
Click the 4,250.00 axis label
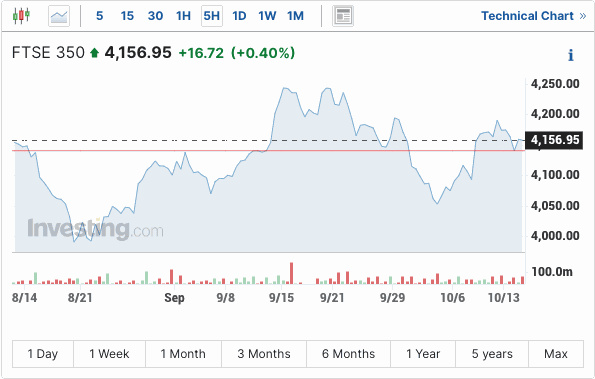tap(555, 84)
